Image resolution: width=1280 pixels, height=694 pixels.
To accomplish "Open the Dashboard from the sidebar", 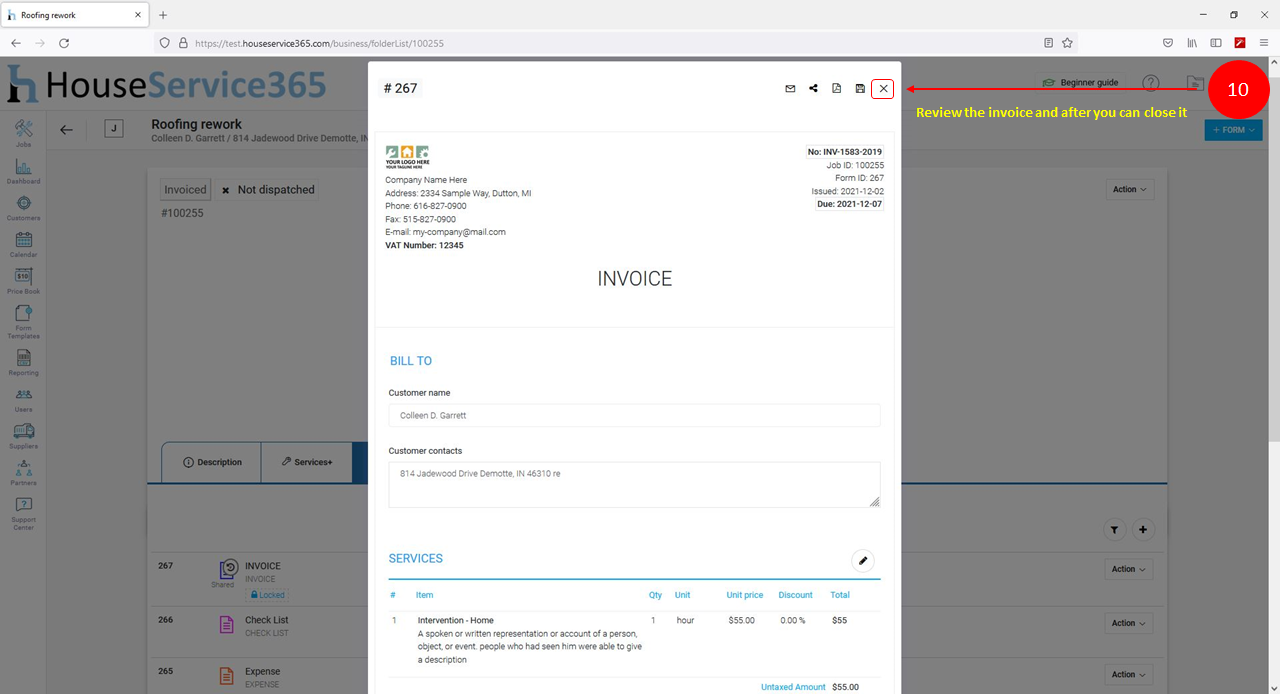I will [x=24, y=171].
